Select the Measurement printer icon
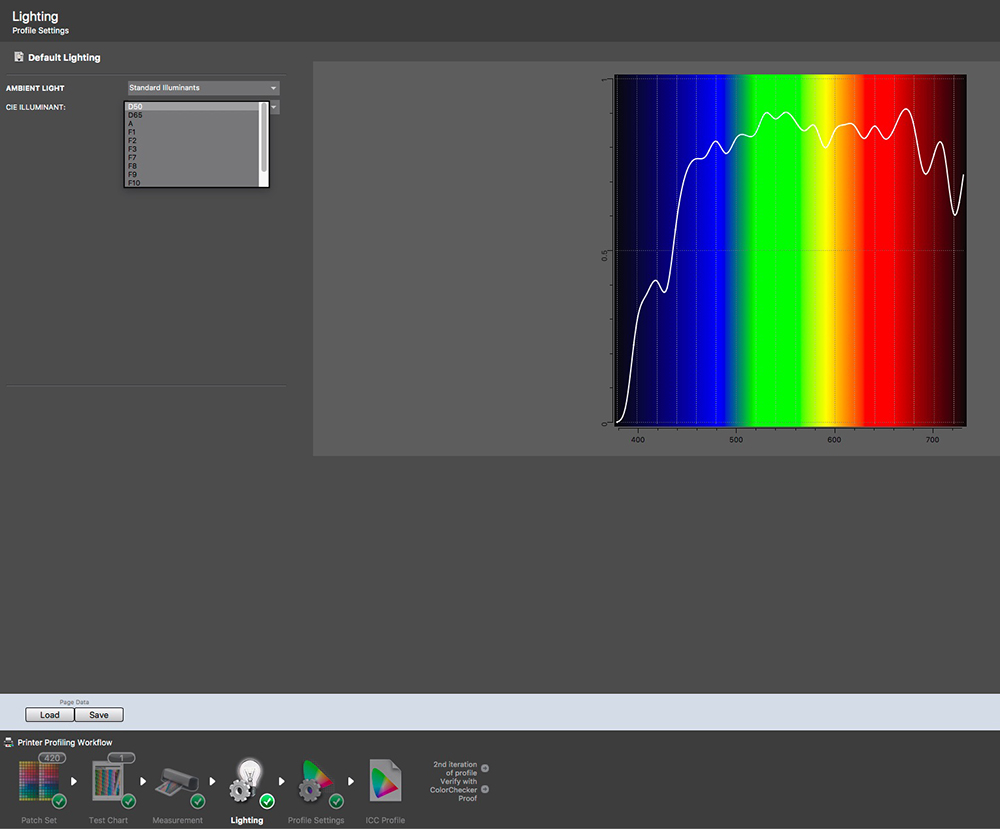Viewport: 1000px width, 829px height. (x=177, y=783)
